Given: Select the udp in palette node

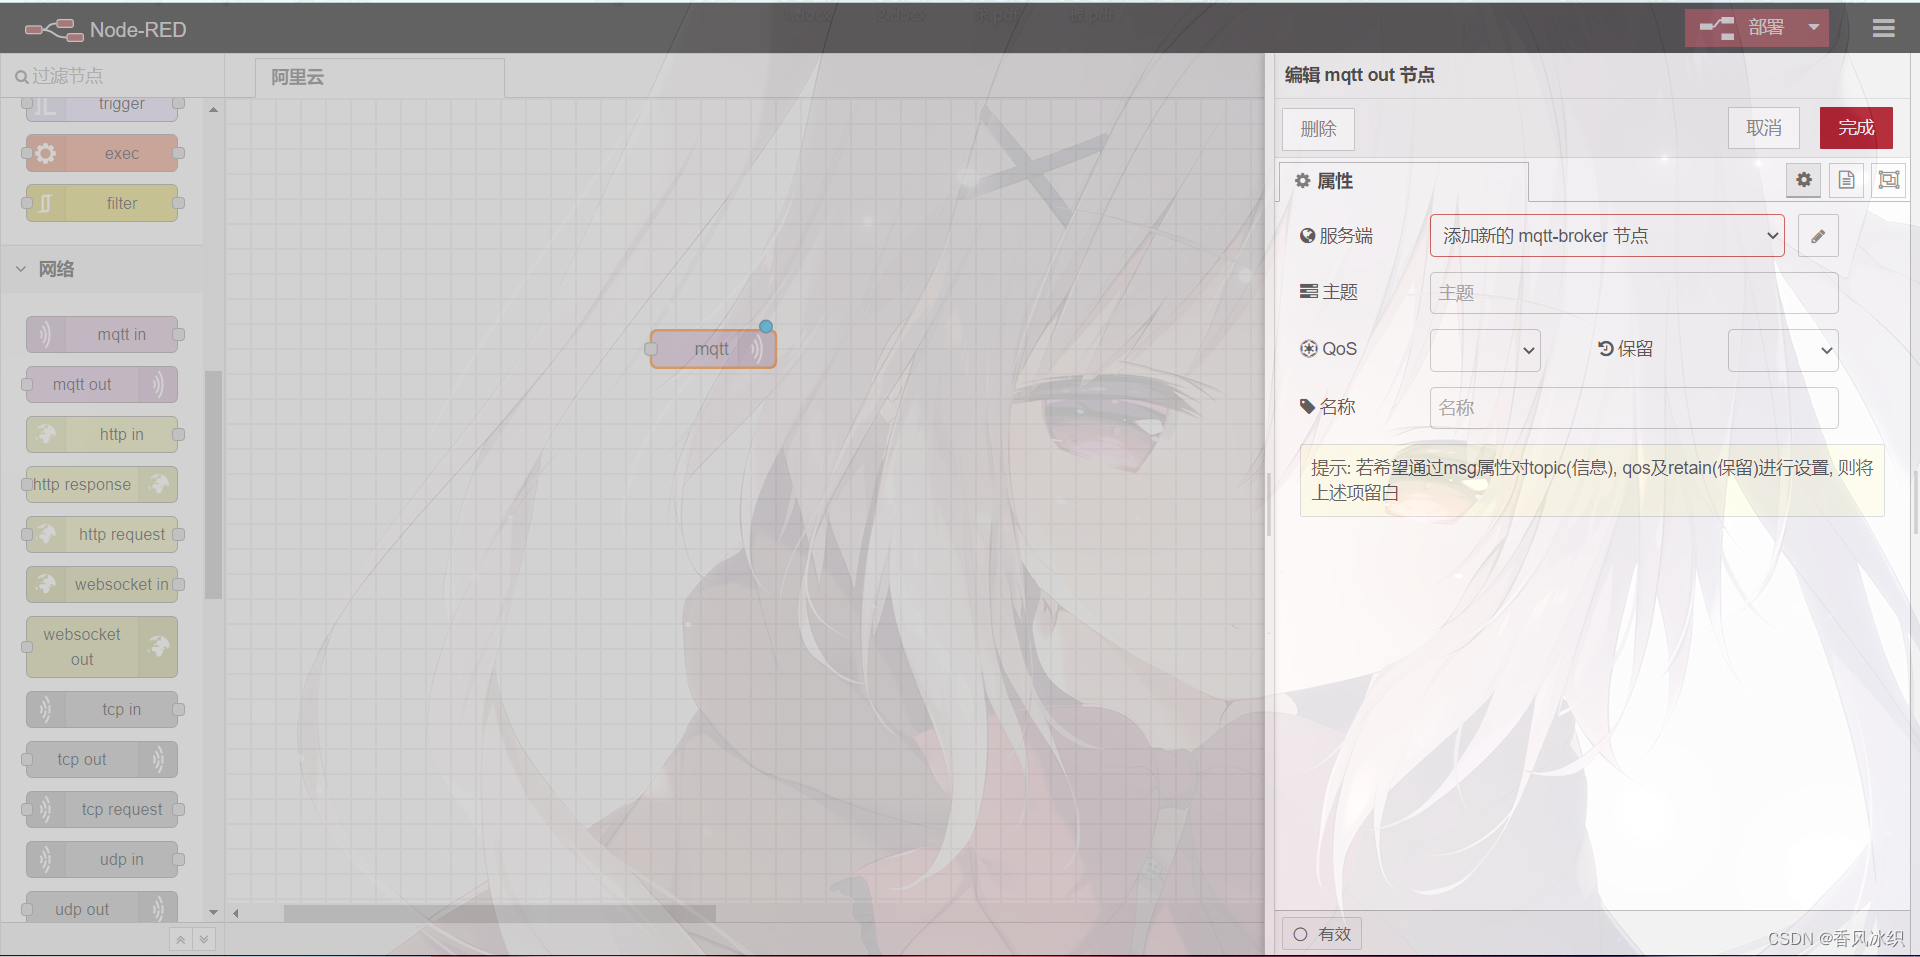Looking at the screenshot, I should pos(102,859).
